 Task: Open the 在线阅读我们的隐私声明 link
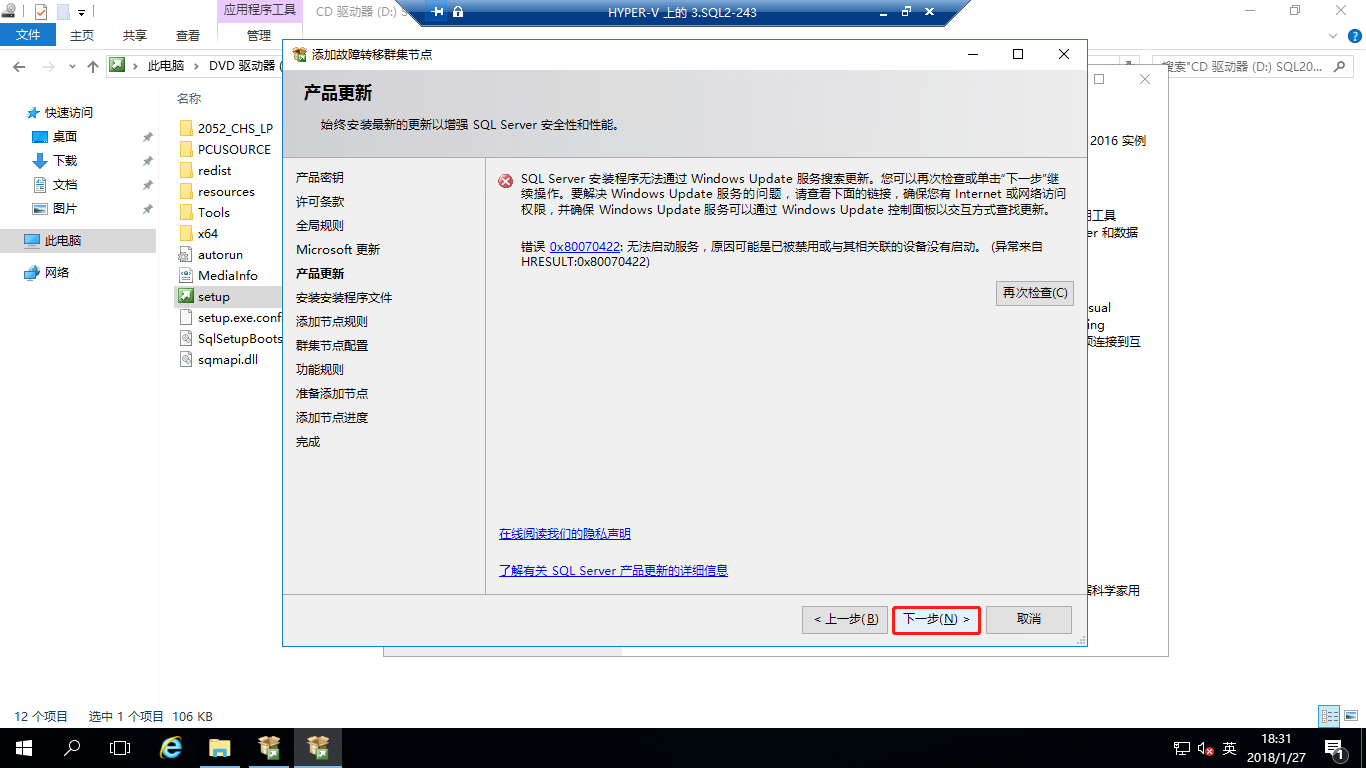(x=565, y=534)
